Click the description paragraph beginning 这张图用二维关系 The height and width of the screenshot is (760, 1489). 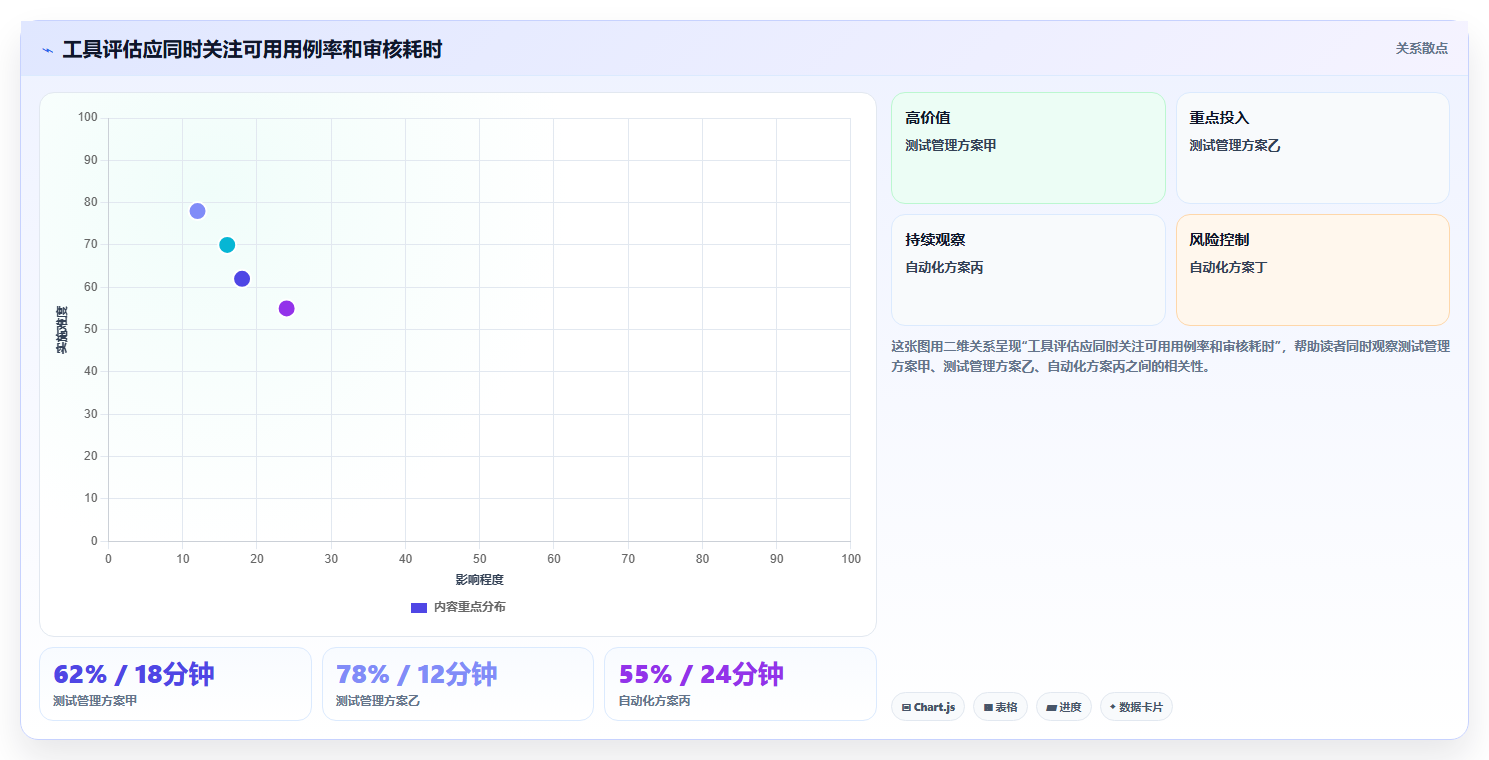pos(1170,356)
